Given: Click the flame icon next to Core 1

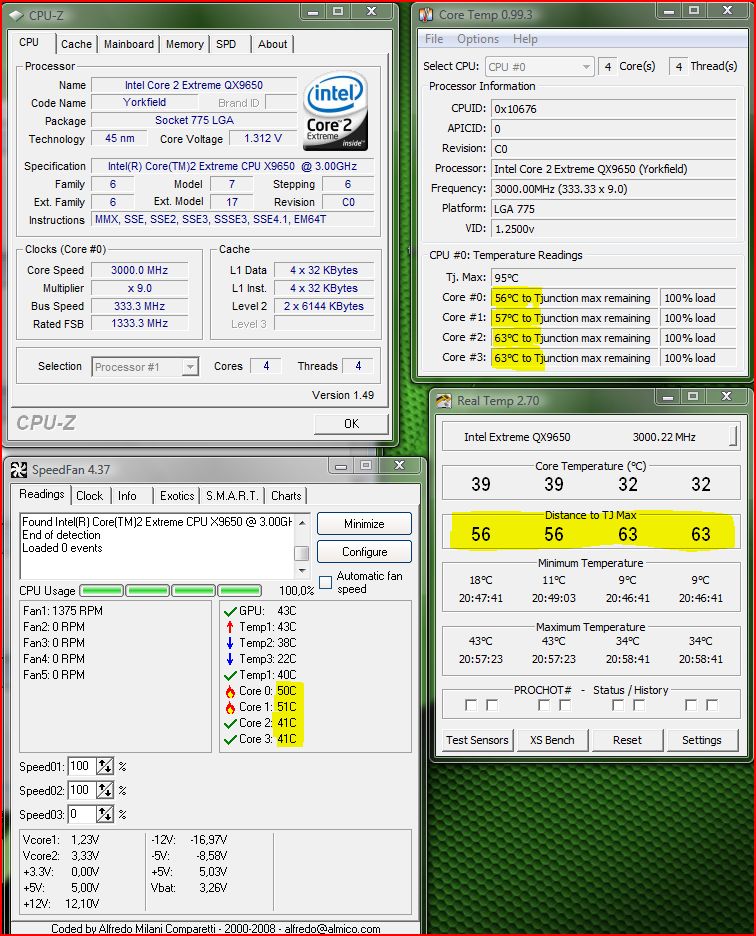Looking at the screenshot, I should [x=230, y=707].
